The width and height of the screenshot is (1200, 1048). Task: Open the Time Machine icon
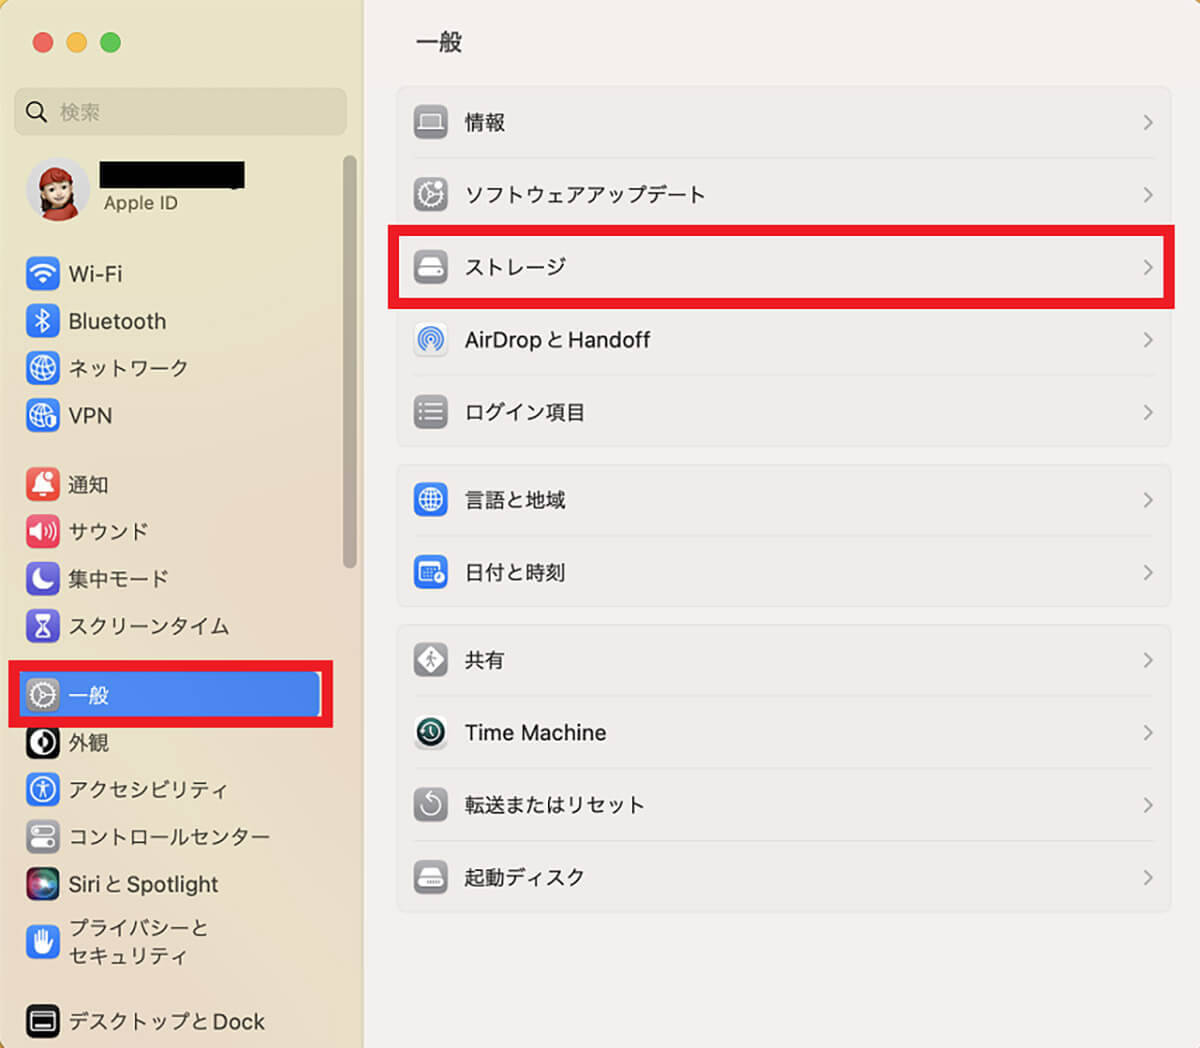(x=431, y=732)
